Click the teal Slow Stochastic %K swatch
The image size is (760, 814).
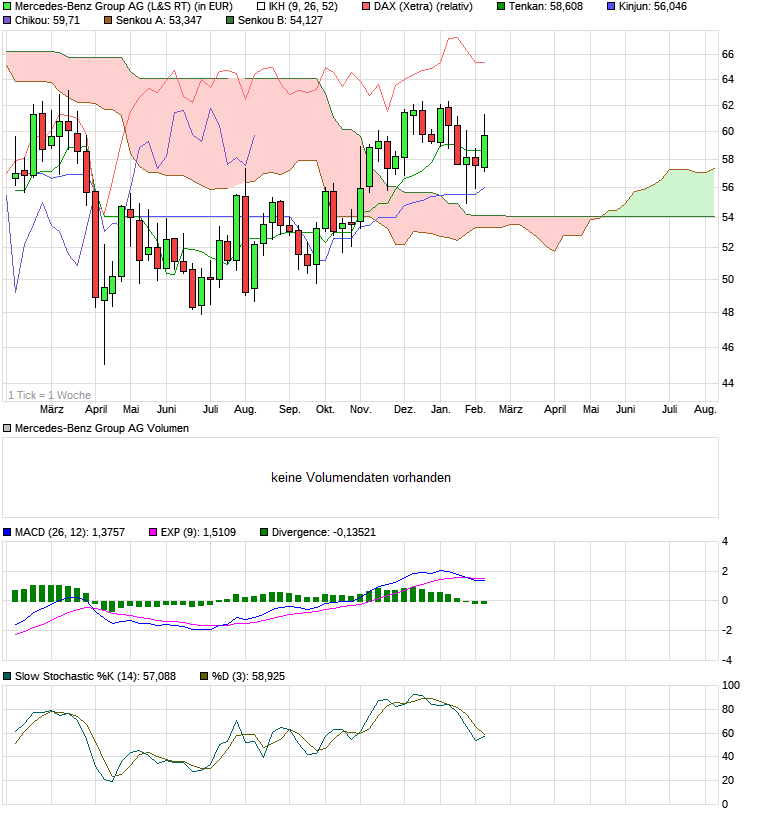(x=7, y=676)
